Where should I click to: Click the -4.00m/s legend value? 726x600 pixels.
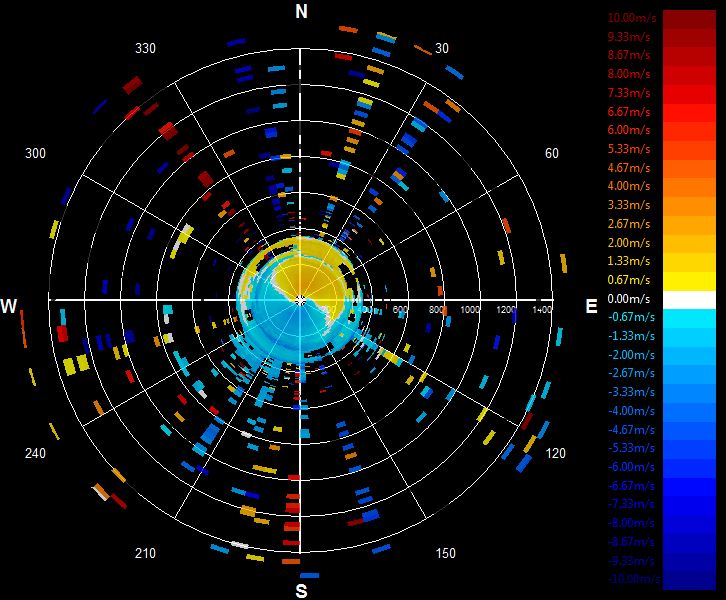[x=631, y=411]
